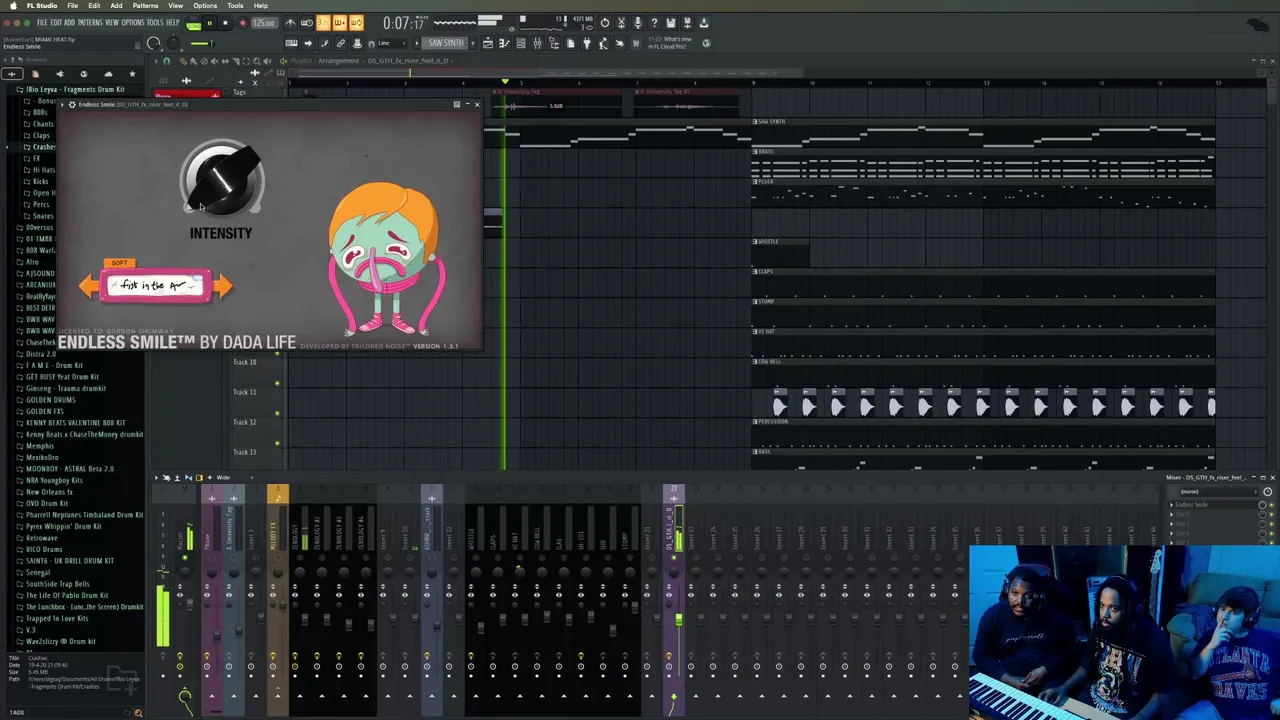This screenshot has width=1280, height=720.
Task: Toggle the countdown before recording button
Action: (322, 23)
